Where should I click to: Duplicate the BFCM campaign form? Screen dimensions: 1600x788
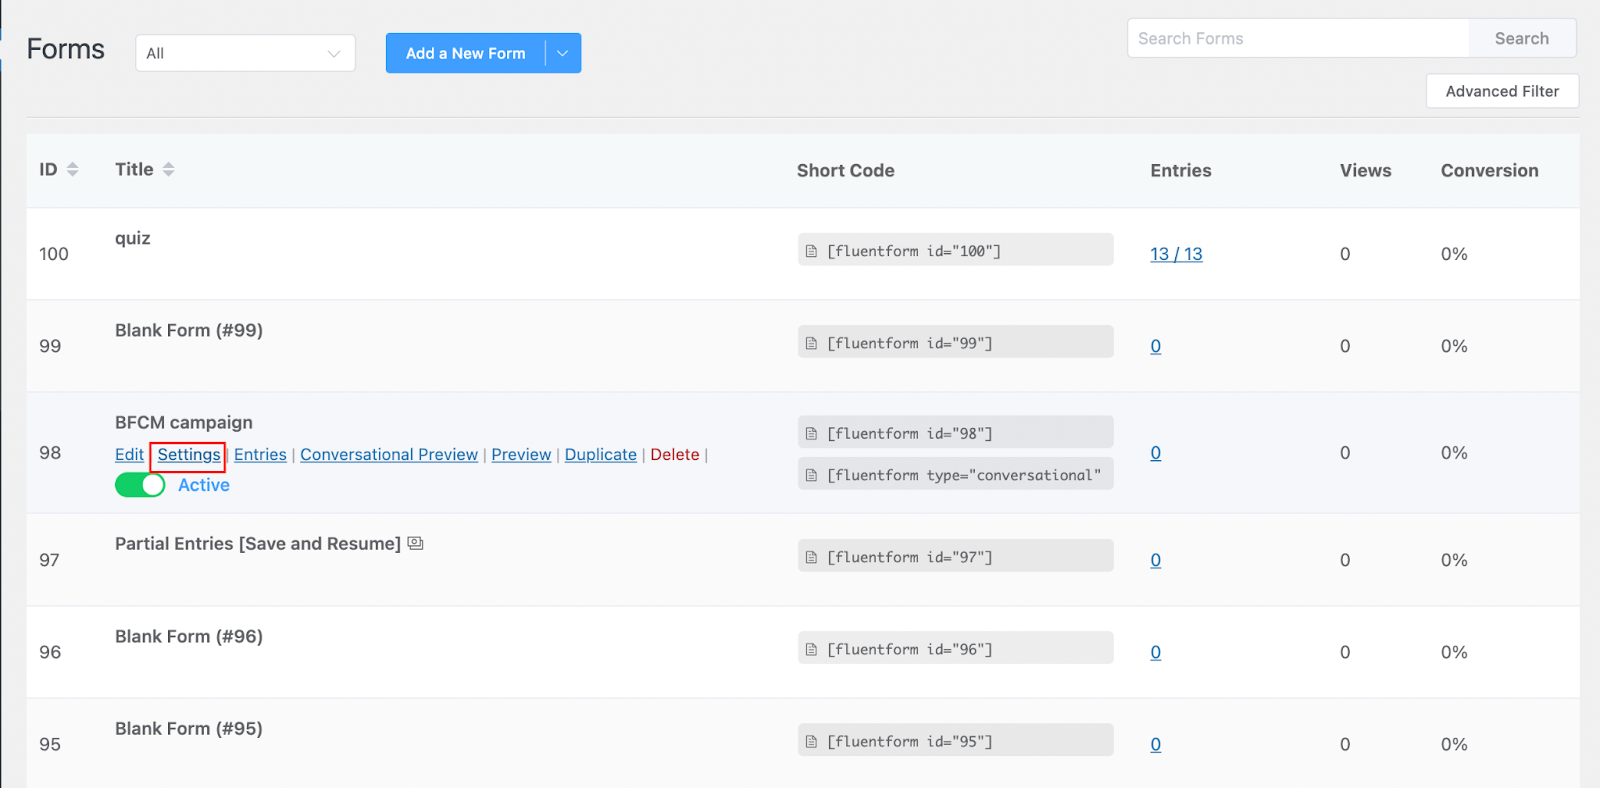pos(601,454)
